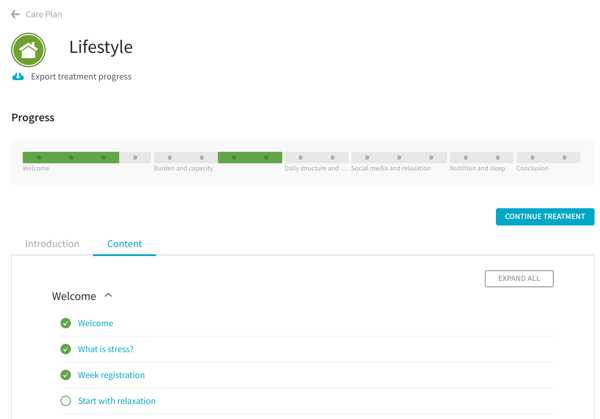Click the Nutrition and sleep label
This screenshot has width=600, height=419.
tap(477, 168)
